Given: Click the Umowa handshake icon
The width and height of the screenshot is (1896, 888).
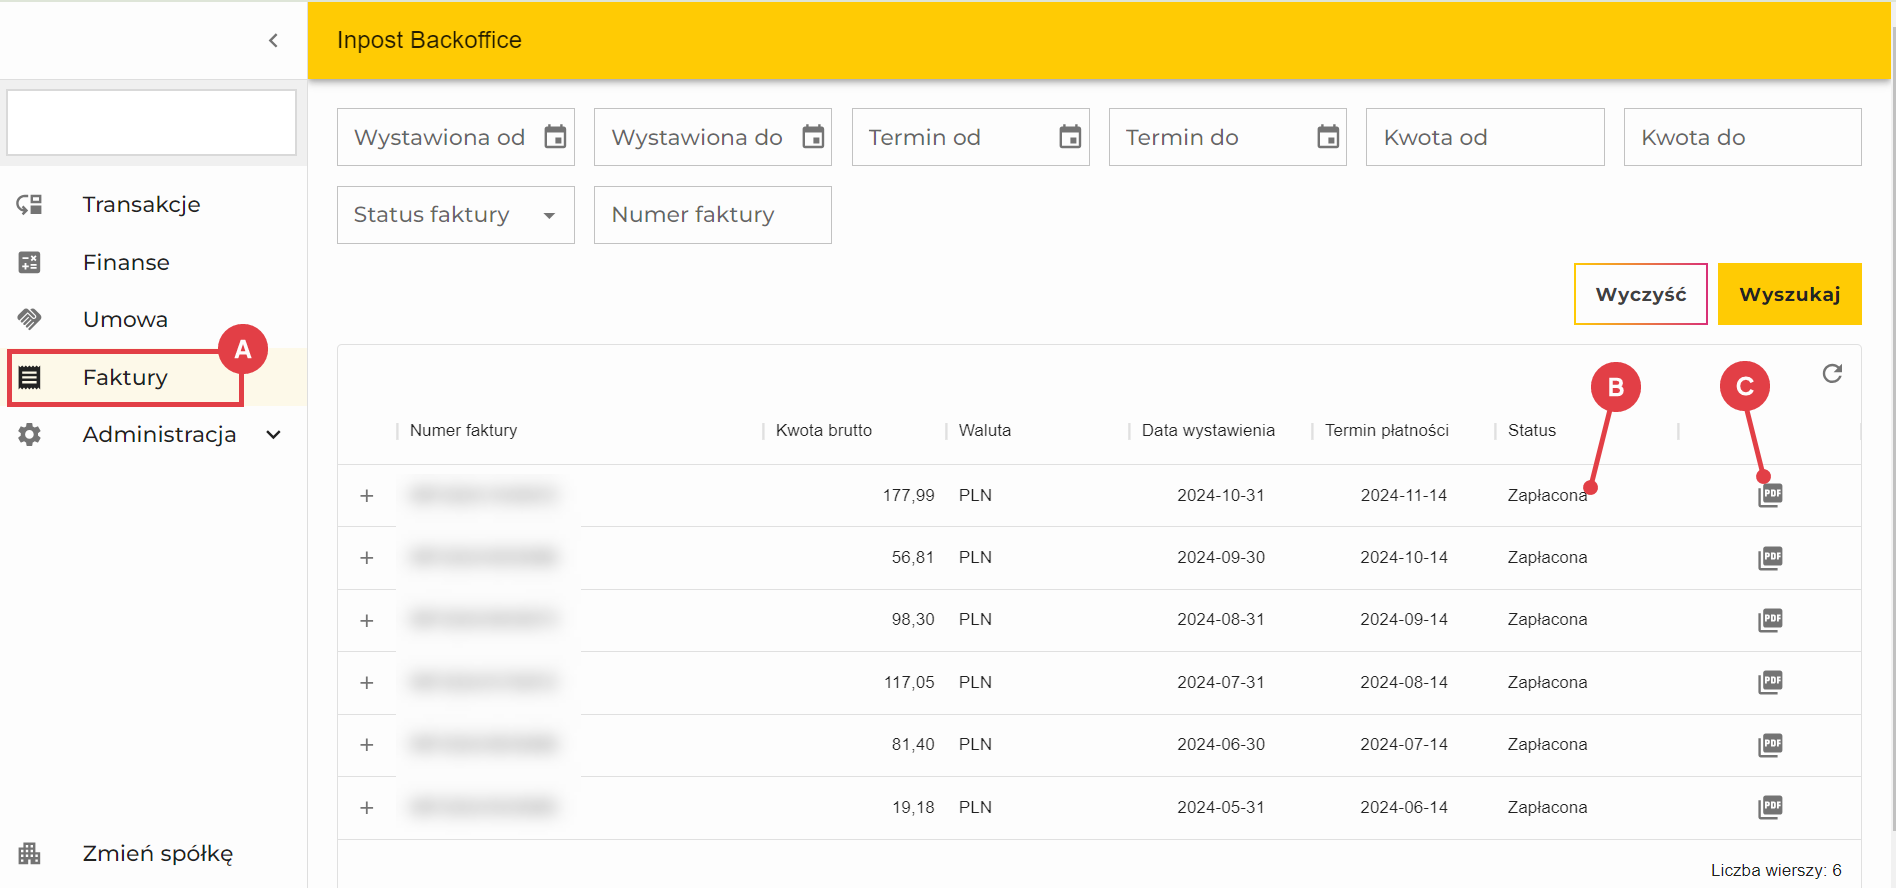Looking at the screenshot, I should coord(30,319).
